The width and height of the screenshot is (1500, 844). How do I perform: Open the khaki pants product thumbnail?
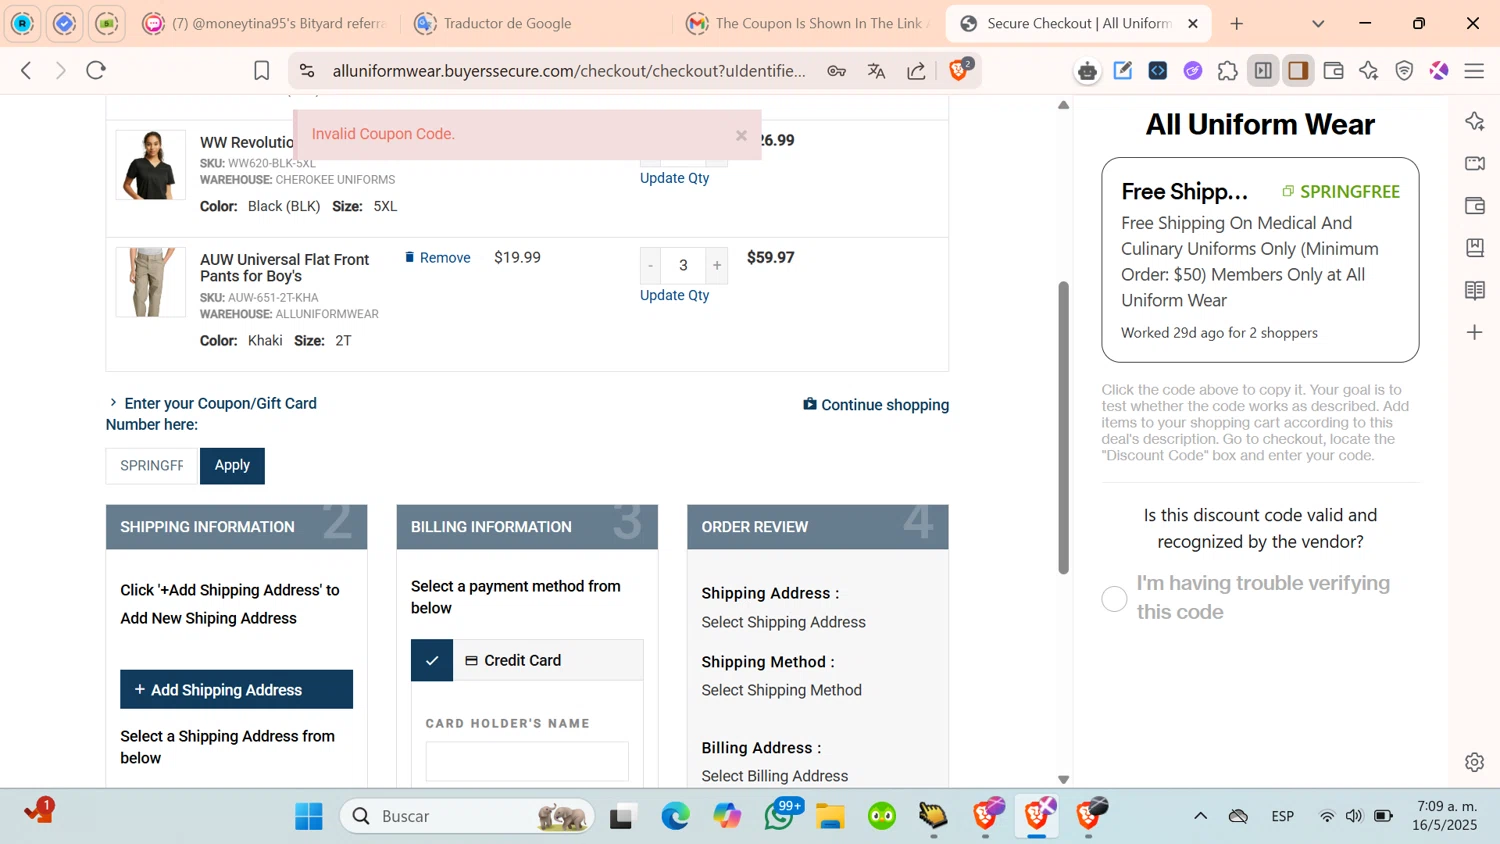[x=150, y=282]
